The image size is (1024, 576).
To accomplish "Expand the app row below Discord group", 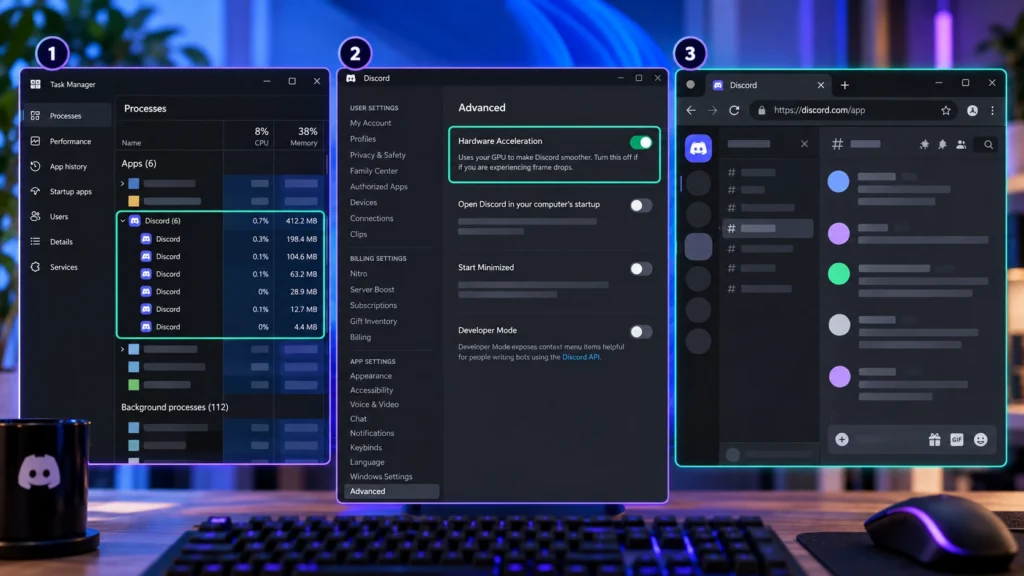I will click(123, 349).
